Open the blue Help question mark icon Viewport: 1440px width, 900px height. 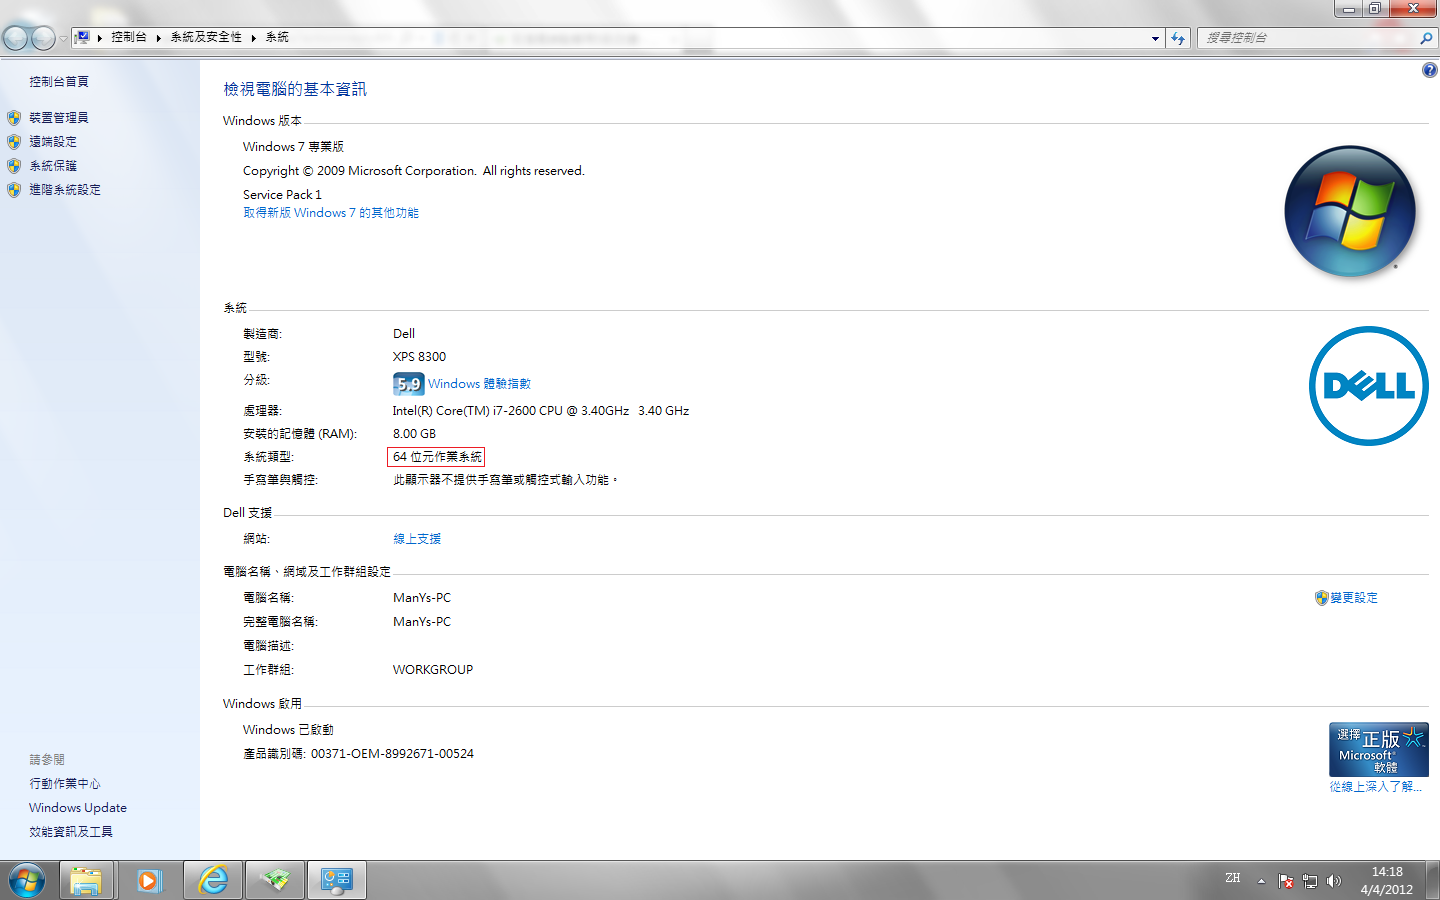(1429, 70)
